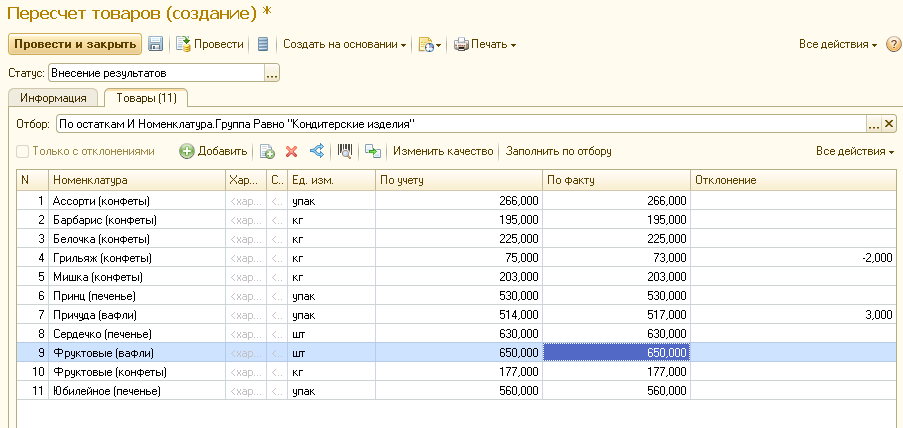Select the Барбарис (конфеты) row
Image resolution: width=903 pixels, height=428 pixels.
(x=457, y=219)
